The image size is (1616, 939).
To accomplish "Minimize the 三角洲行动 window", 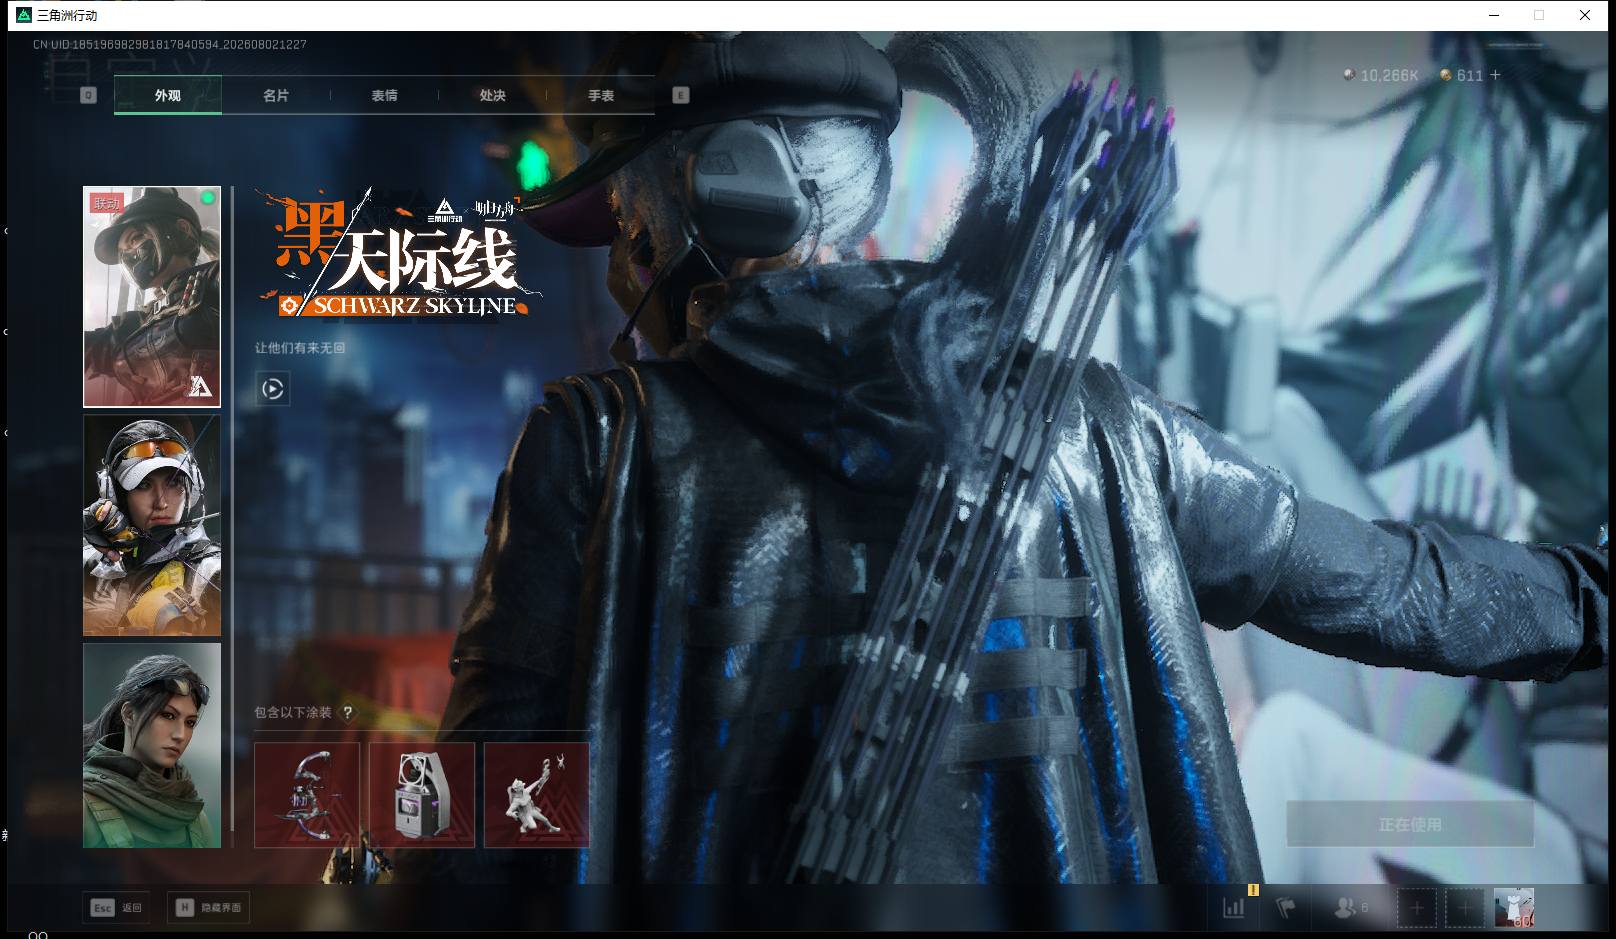I will tap(1494, 15).
